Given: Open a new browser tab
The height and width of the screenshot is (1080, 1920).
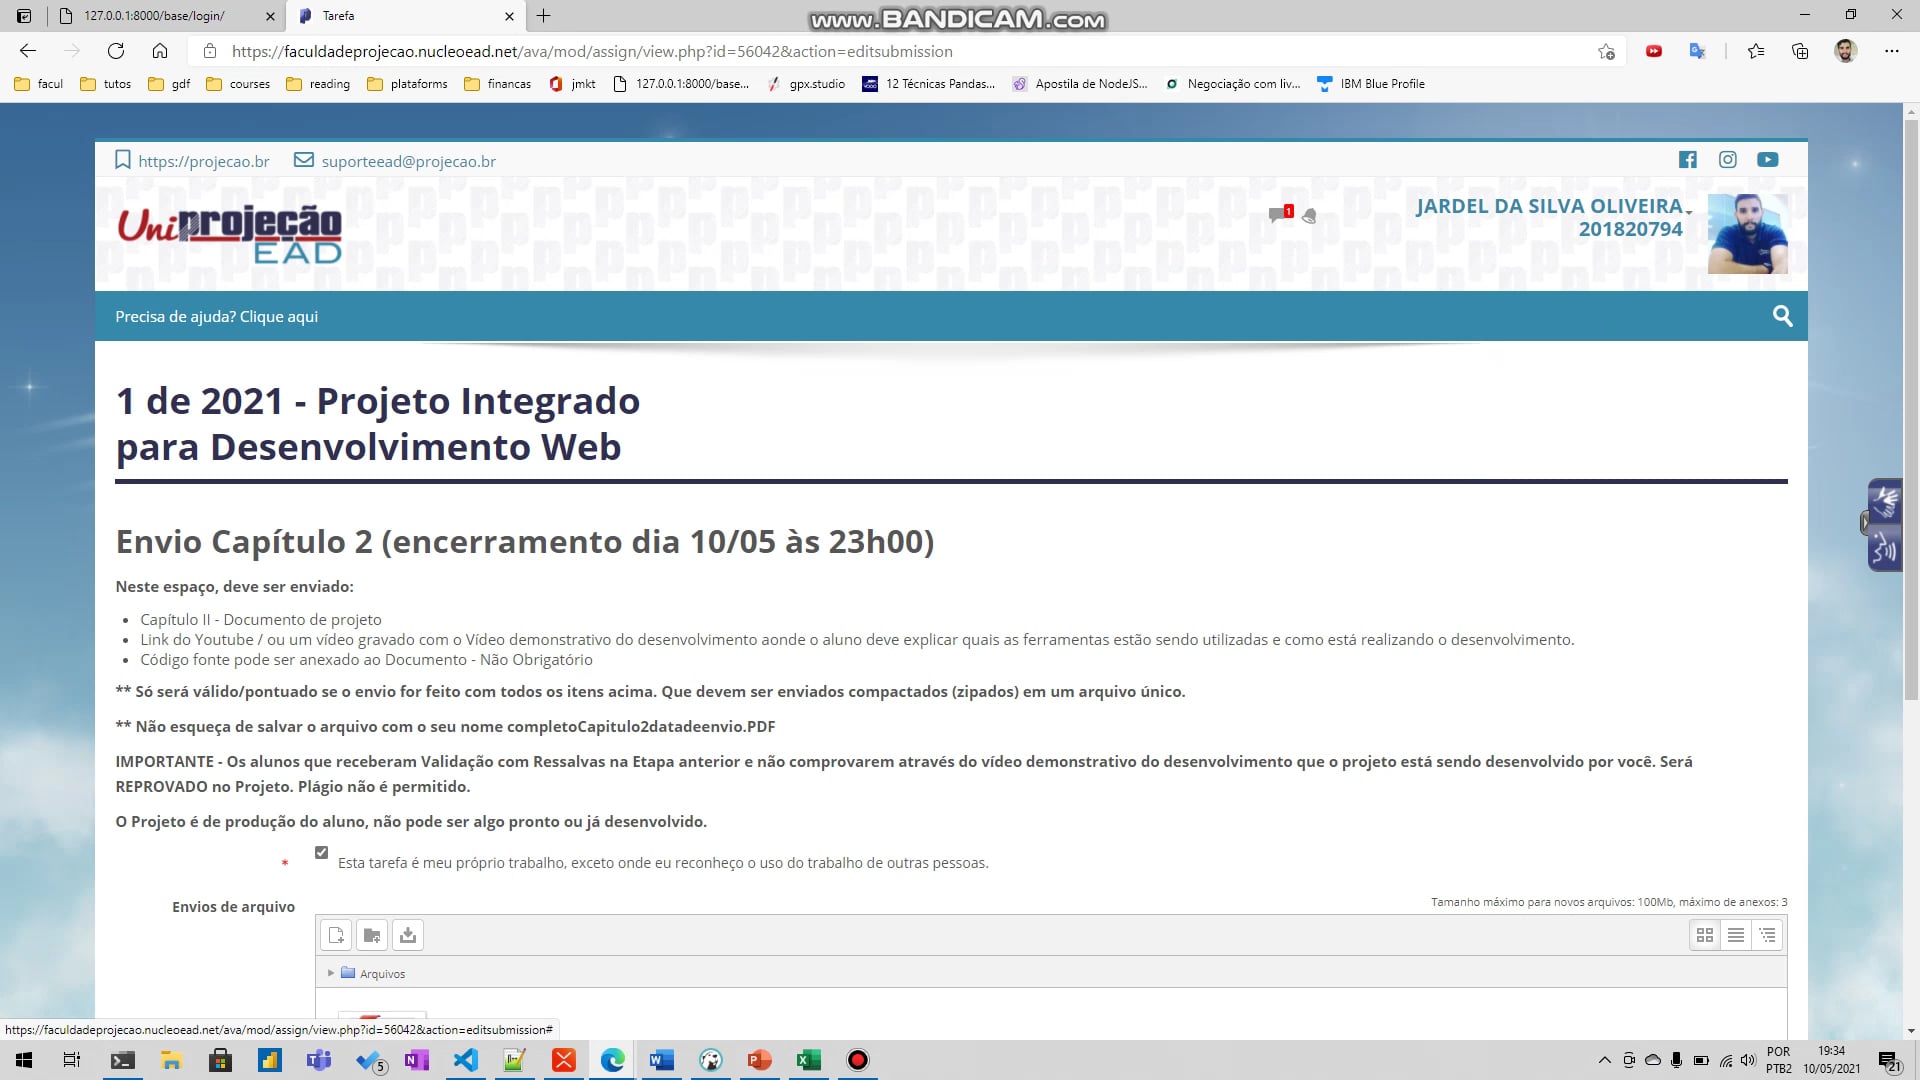Looking at the screenshot, I should [544, 16].
